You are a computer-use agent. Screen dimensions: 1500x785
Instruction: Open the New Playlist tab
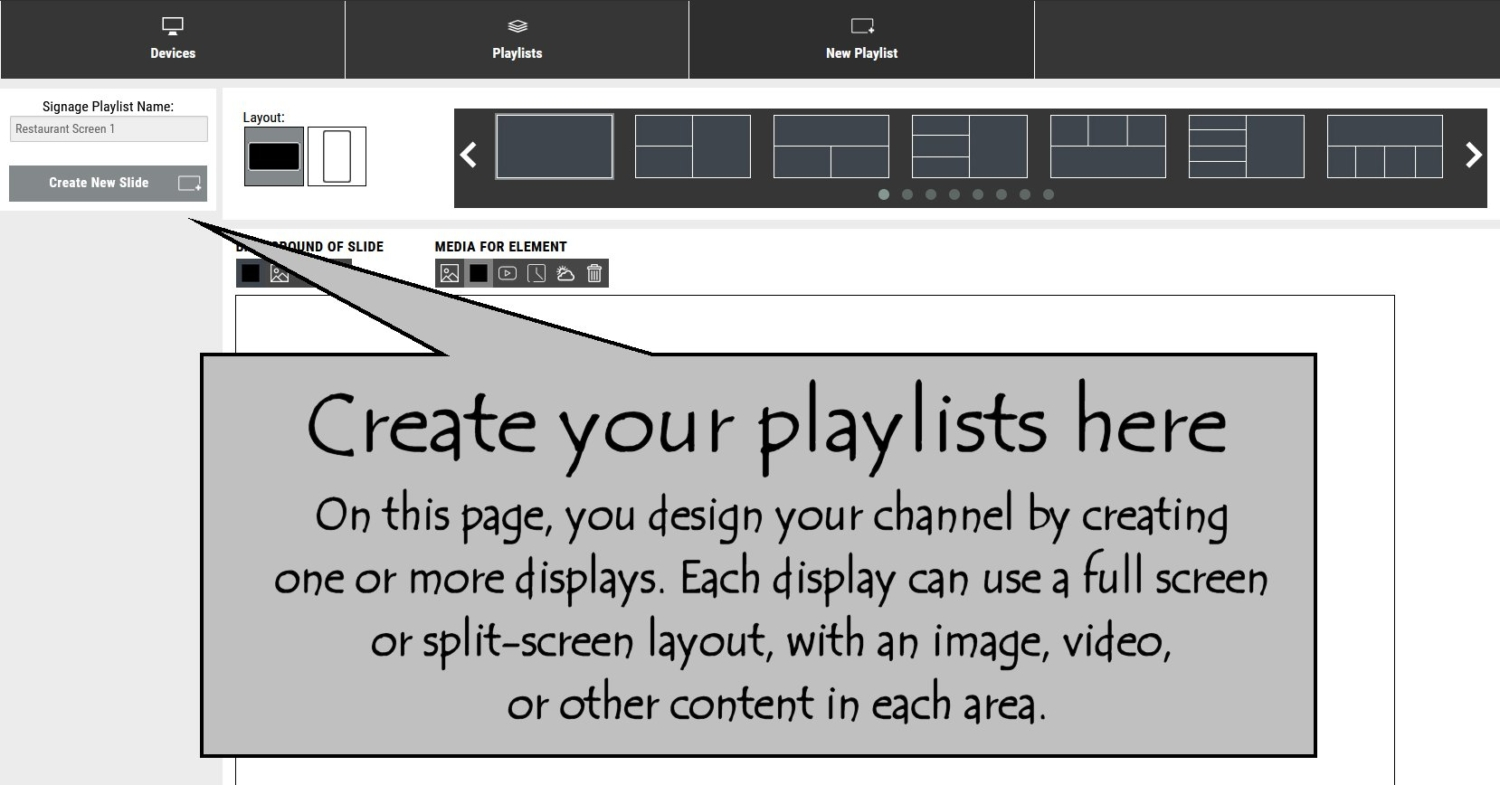point(861,39)
